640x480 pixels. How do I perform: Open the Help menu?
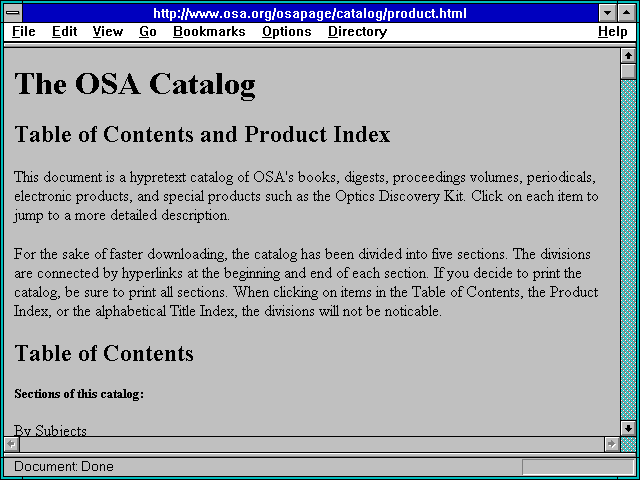click(613, 32)
